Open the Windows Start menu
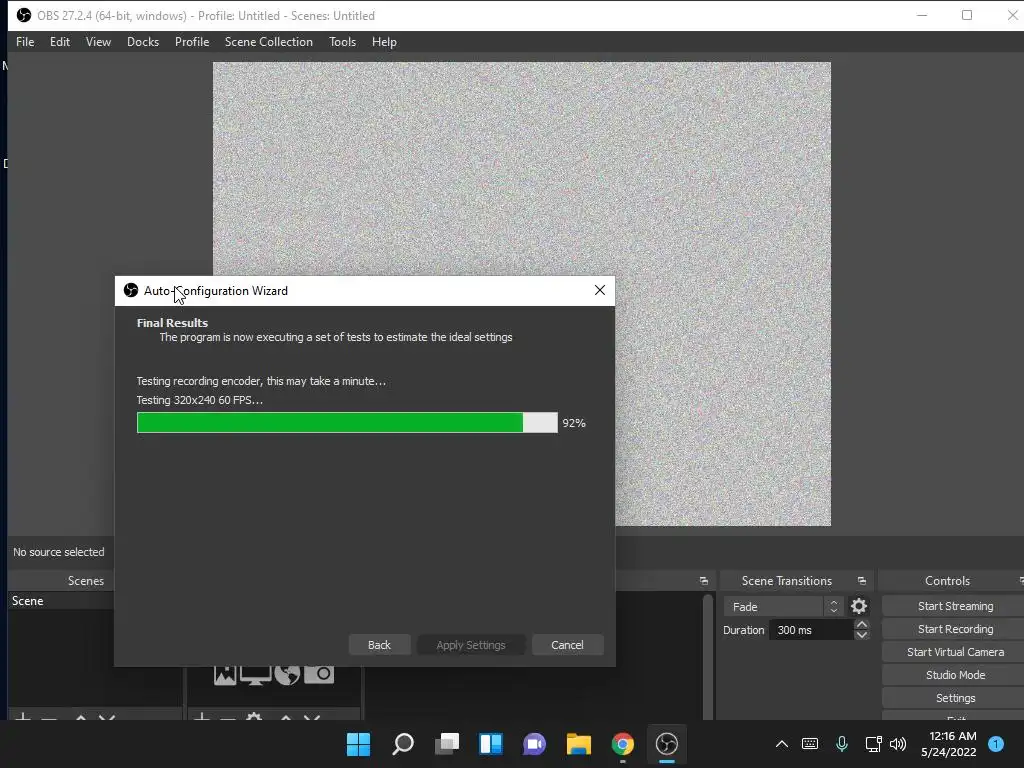Viewport: 1024px width, 768px height. pyautogui.click(x=359, y=744)
